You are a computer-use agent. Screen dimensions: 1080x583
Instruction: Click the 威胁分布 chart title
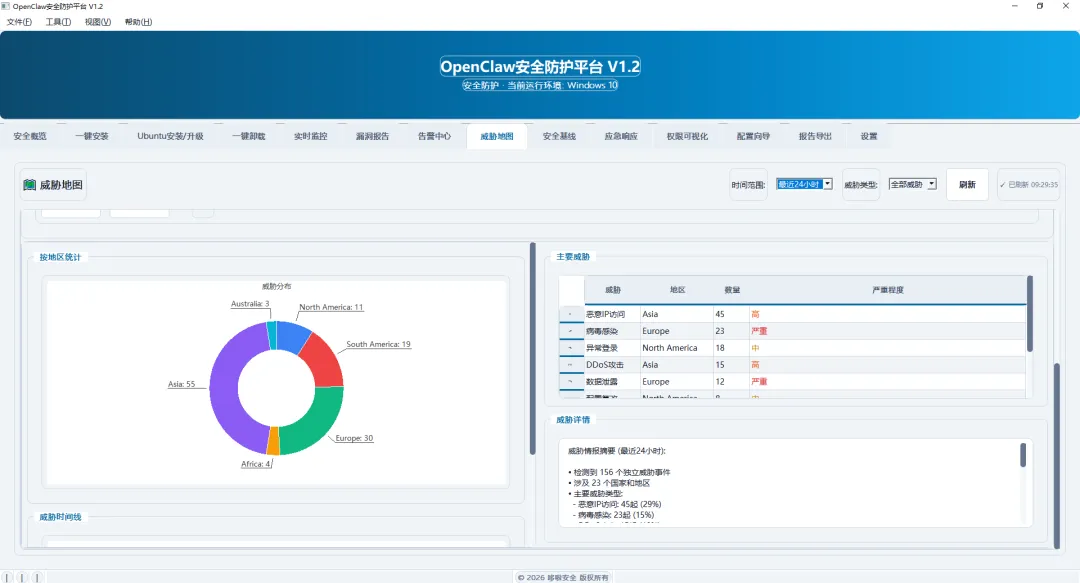tap(276, 287)
